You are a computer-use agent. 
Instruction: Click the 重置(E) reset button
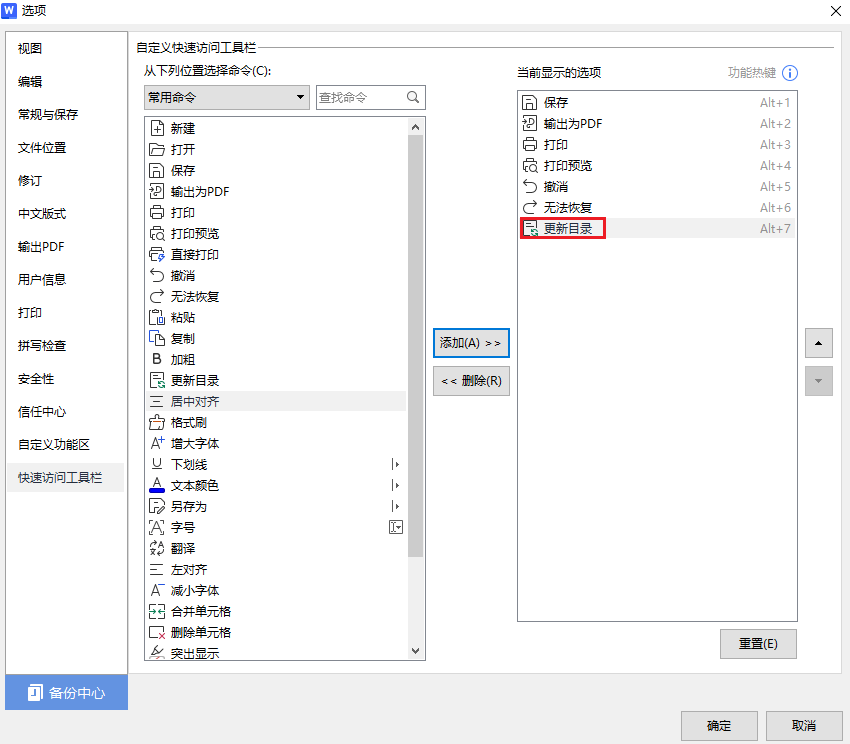[x=758, y=643]
